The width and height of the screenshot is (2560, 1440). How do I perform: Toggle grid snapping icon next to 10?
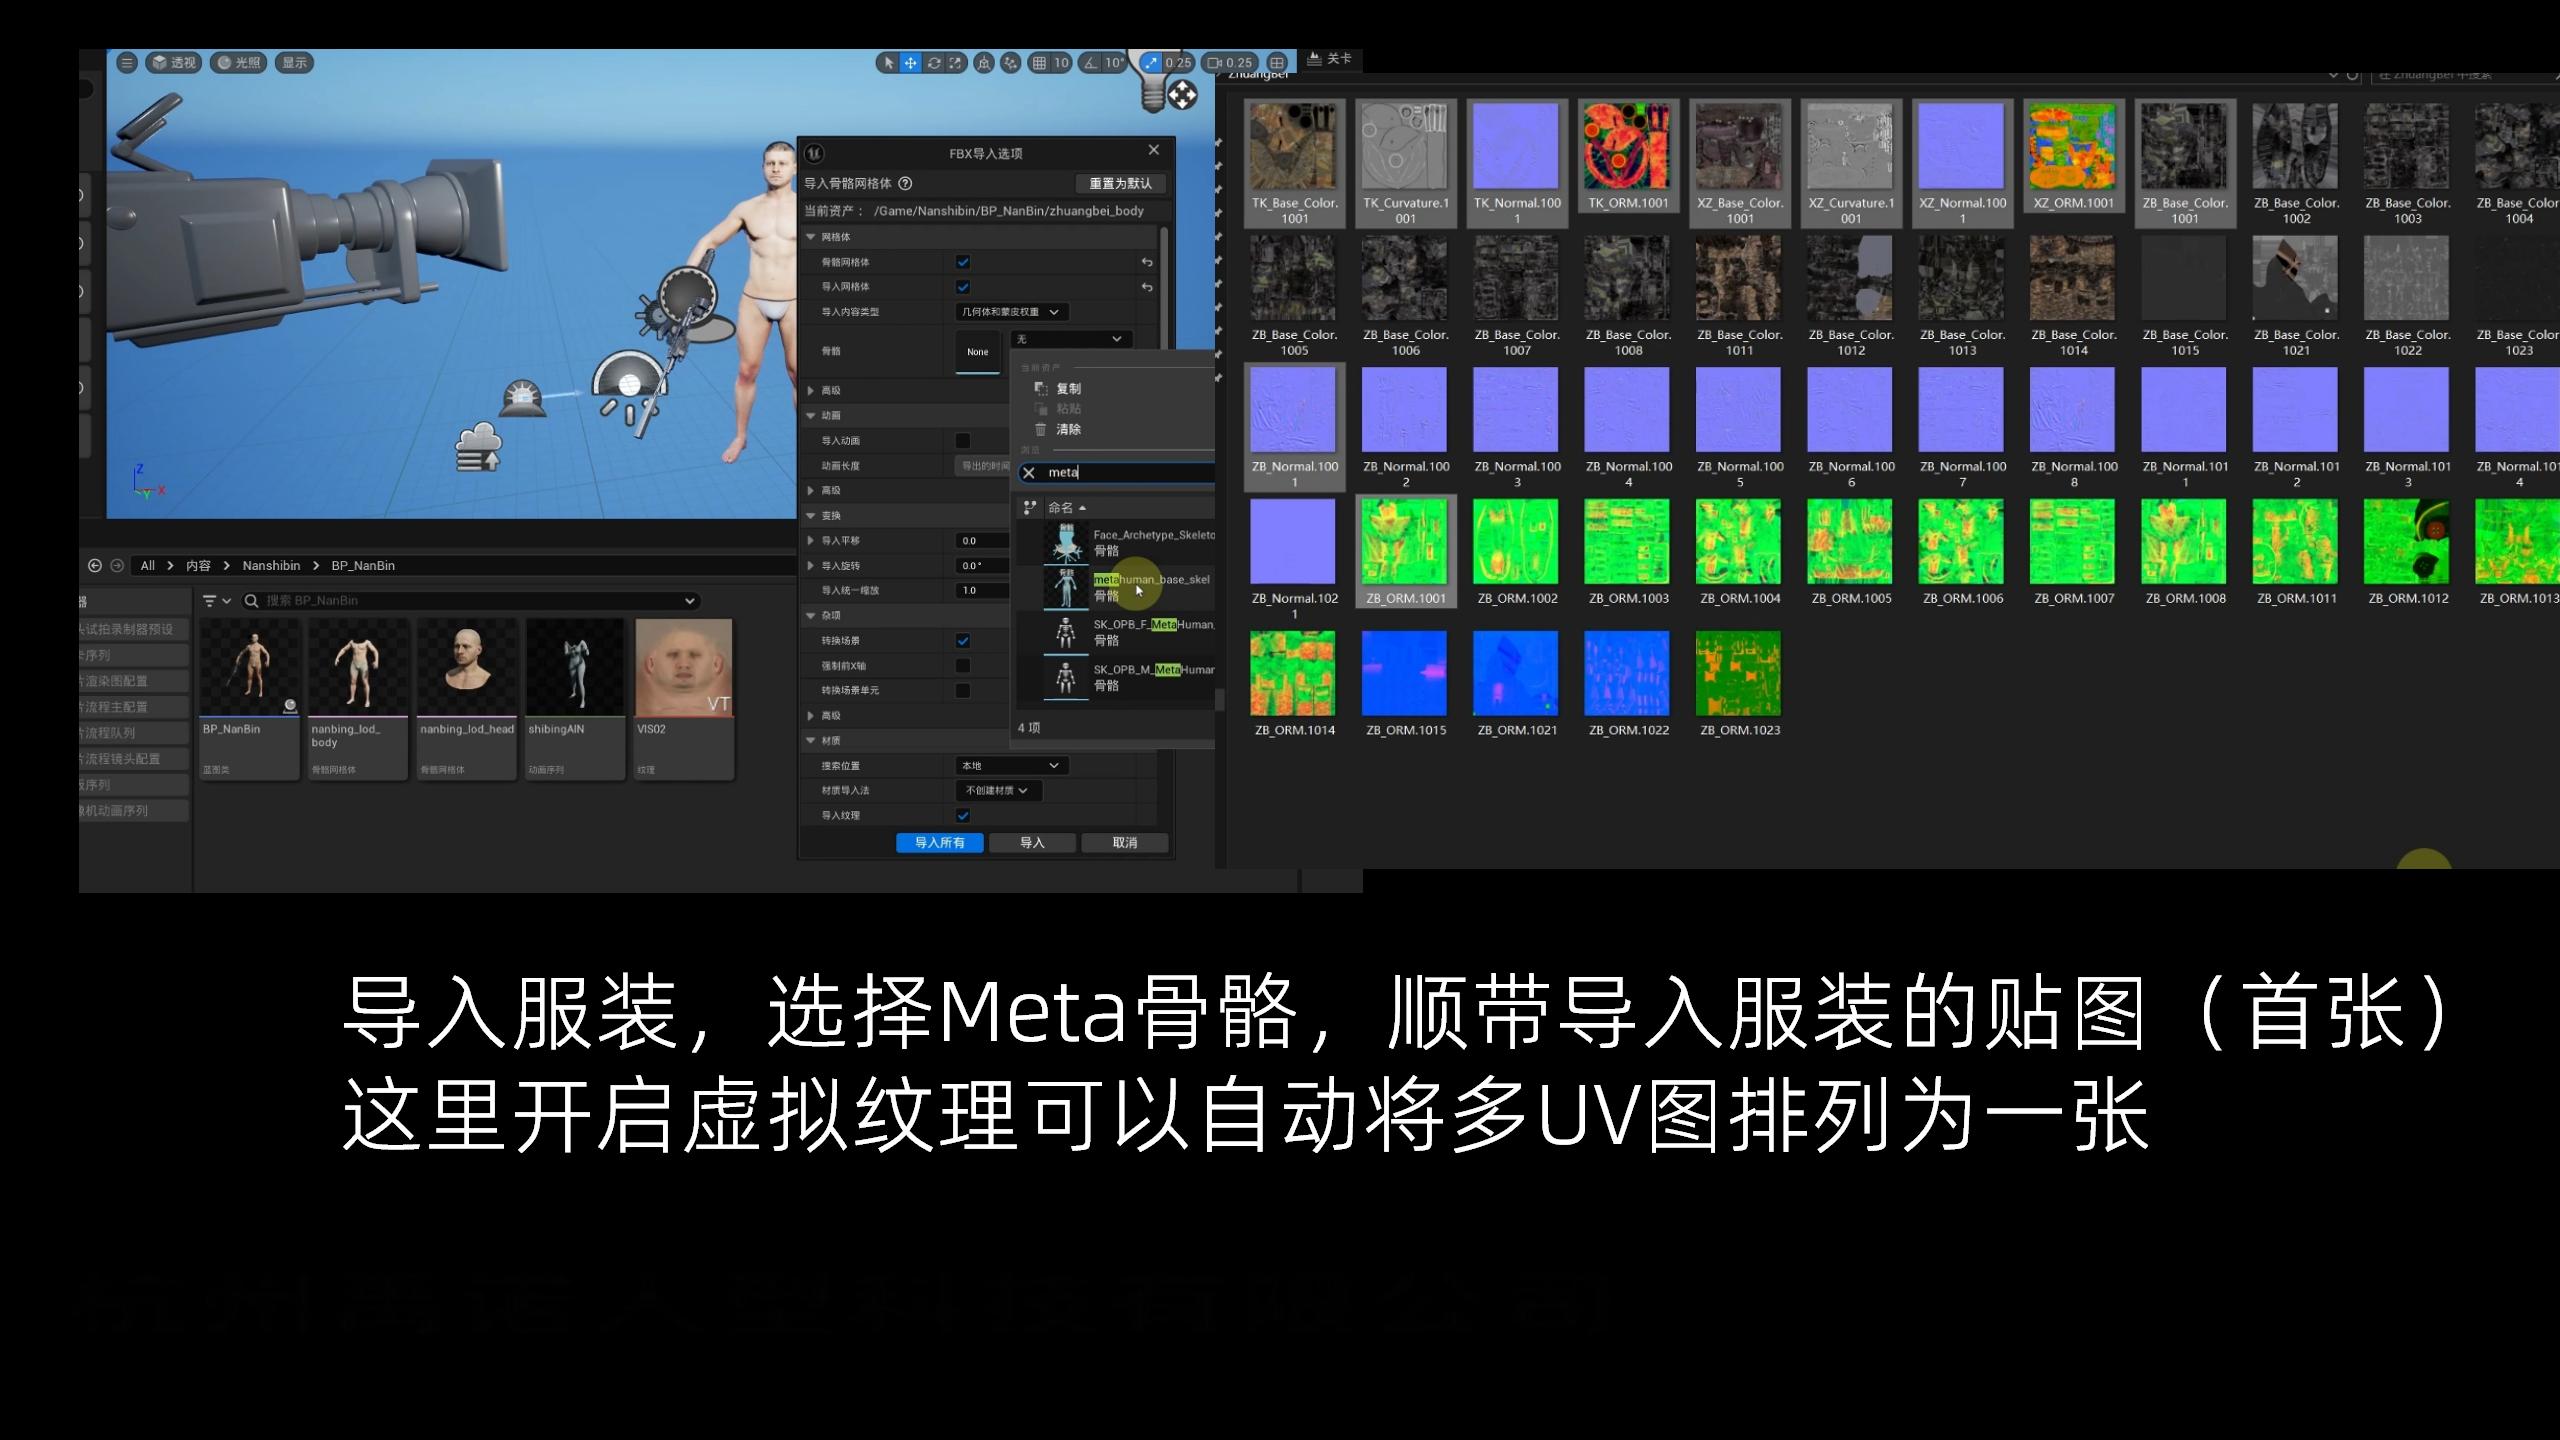pyautogui.click(x=1040, y=62)
